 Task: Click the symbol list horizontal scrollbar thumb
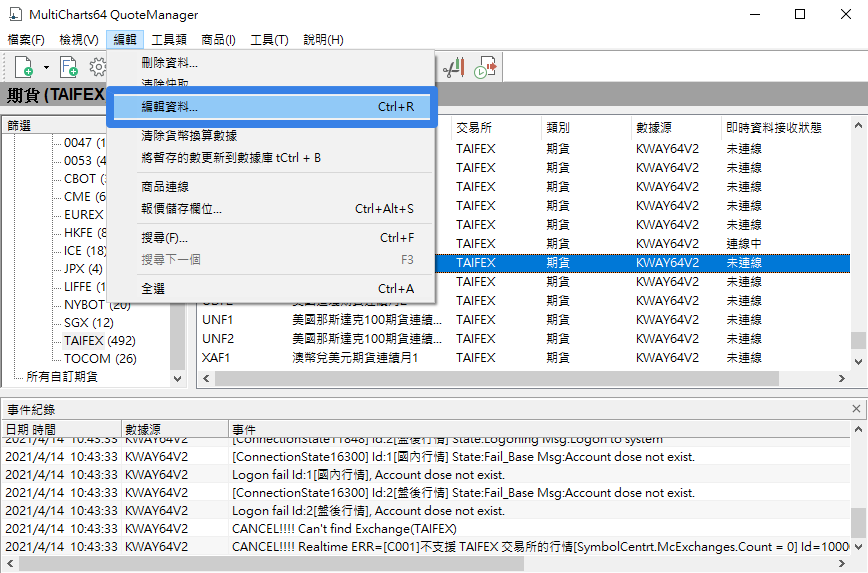click(497, 379)
